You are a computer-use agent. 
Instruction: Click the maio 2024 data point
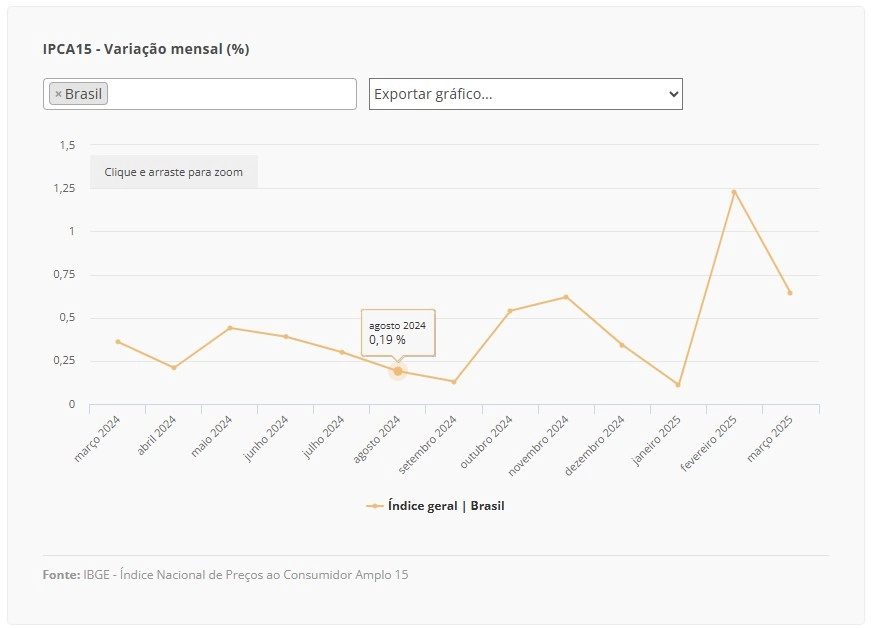(x=230, y=328)
